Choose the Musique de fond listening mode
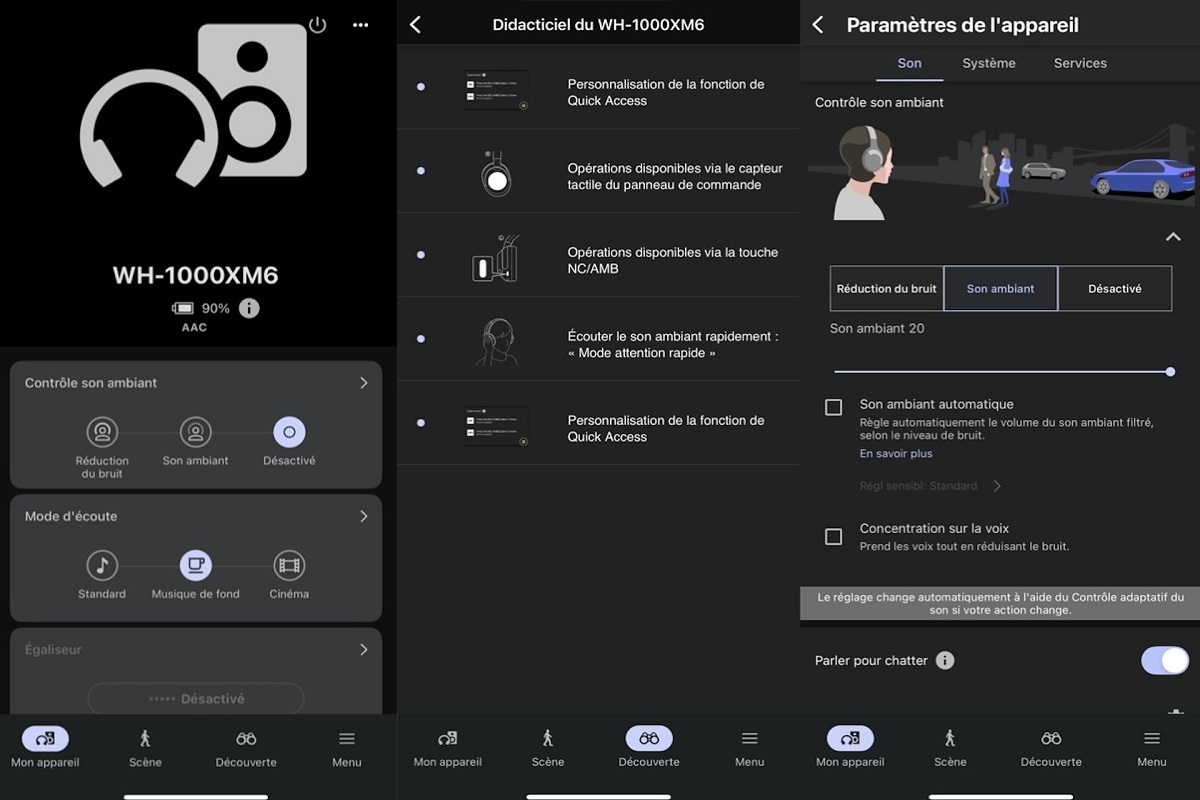 pyautogui.click(x=196, y=565)
